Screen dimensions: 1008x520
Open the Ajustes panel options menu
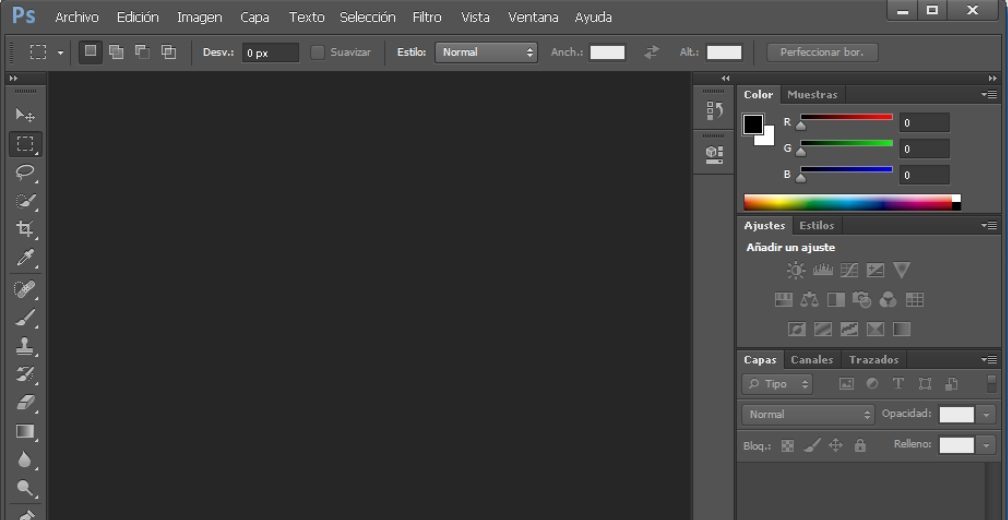989,226
